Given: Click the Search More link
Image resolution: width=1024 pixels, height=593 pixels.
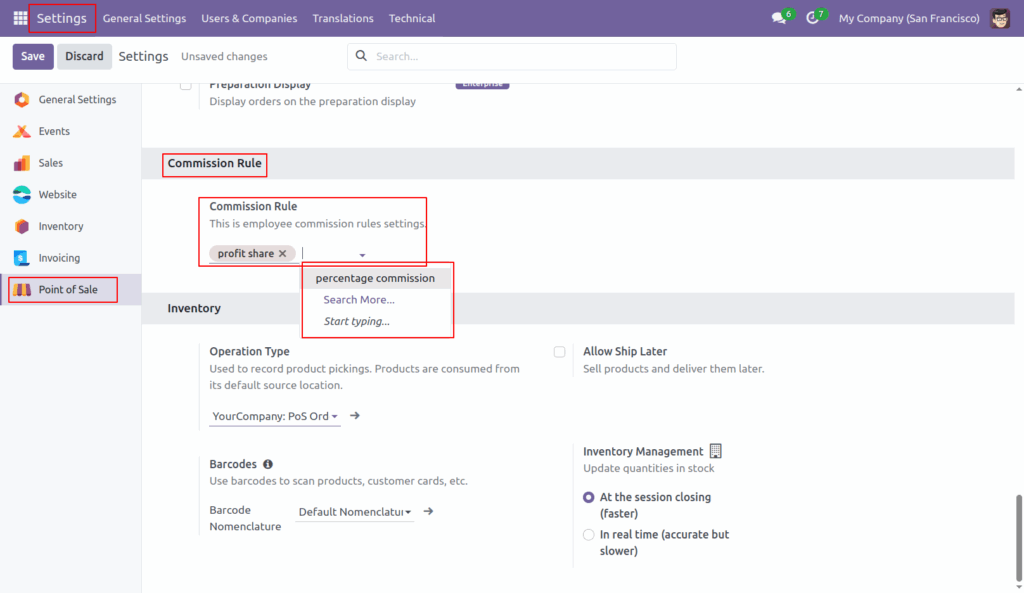Looking at the screenshot, I should tap(360, 299).
